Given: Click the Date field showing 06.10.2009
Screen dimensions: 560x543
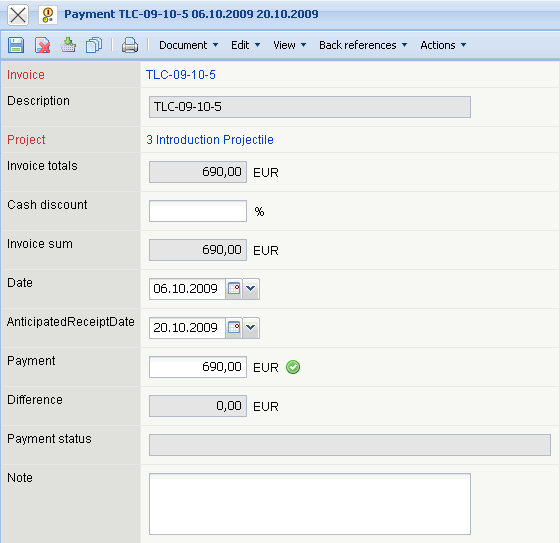Looking at the screenshot, I should [187, 289].
